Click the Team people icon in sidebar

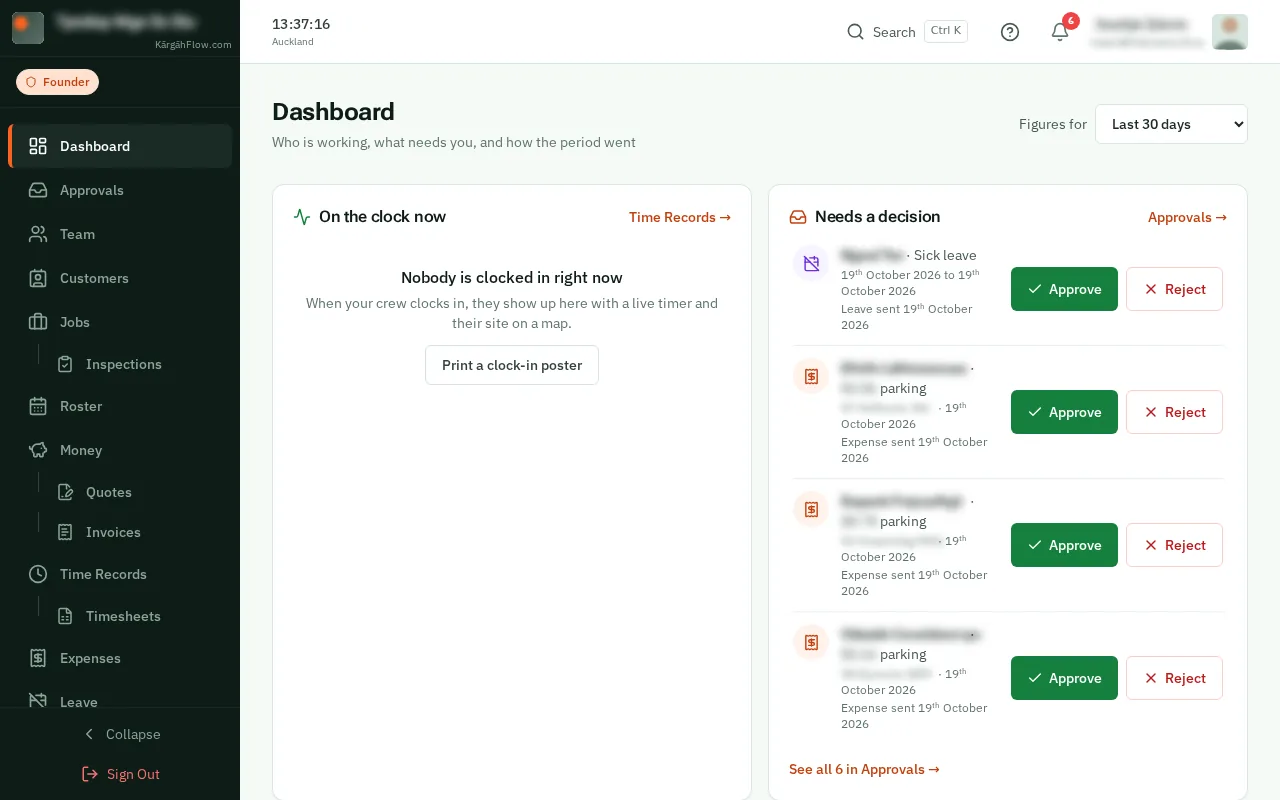38,234
